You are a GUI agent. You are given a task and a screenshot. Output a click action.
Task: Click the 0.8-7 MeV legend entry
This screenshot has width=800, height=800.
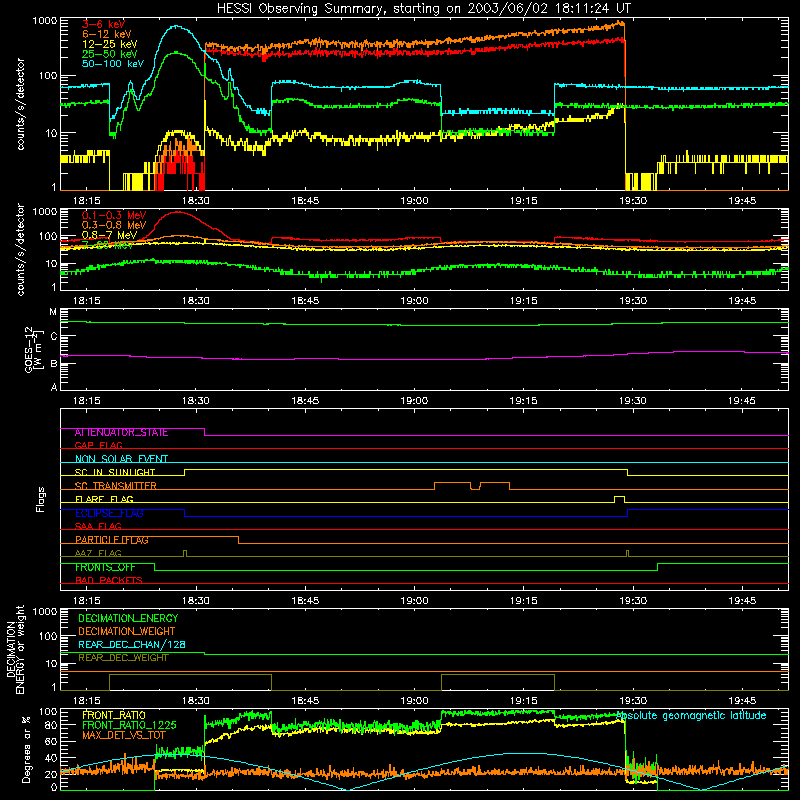point(110,235)
